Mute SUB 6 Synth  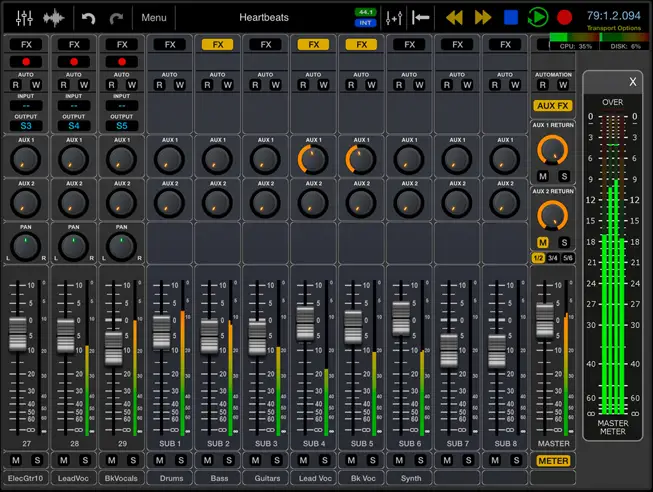399,460
